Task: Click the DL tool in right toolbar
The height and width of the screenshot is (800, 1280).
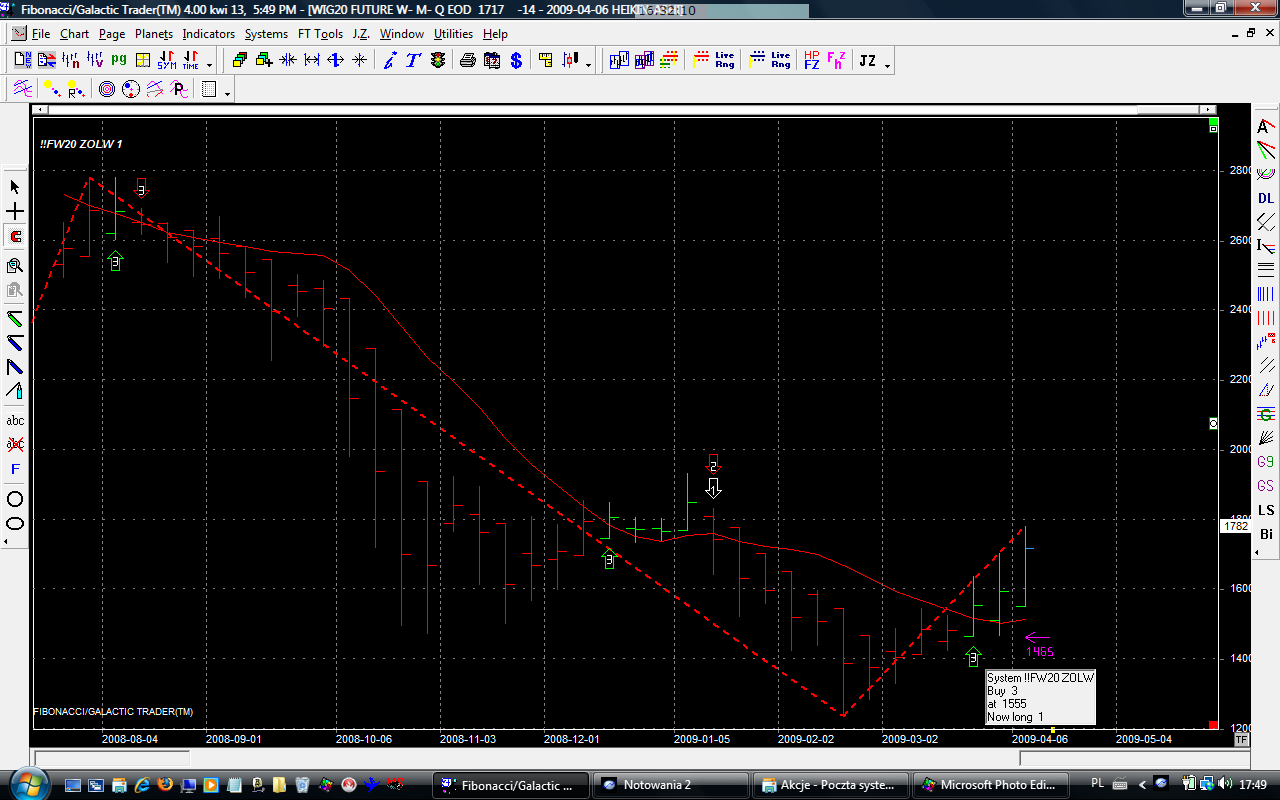Action: click(1266, 198)
